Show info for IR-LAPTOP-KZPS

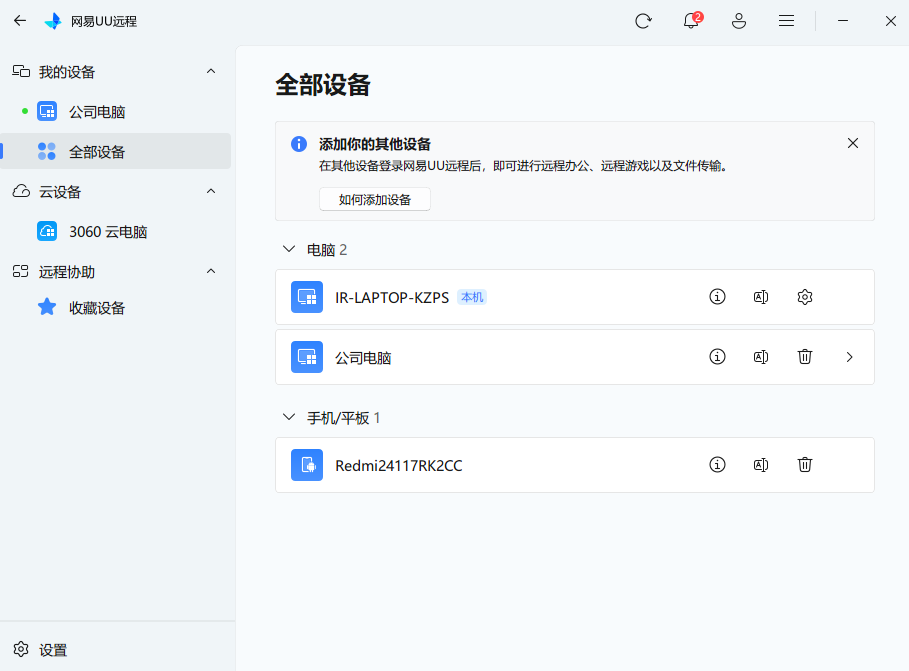click(717, 297)
